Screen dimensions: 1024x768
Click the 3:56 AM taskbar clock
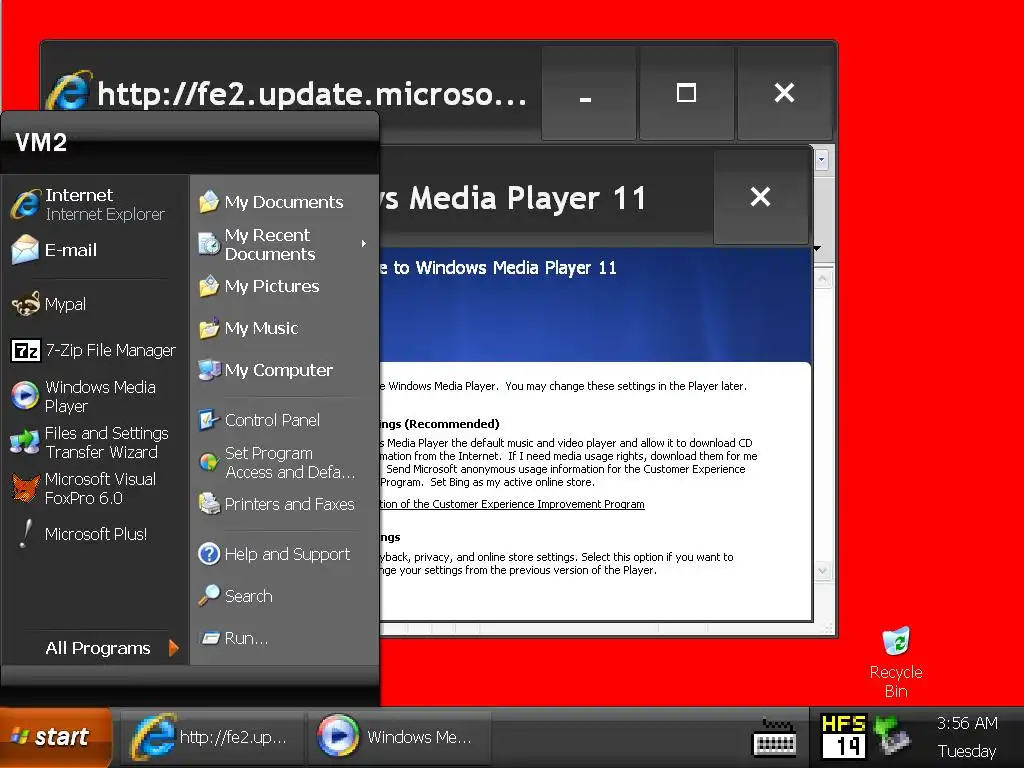(967, 723)
